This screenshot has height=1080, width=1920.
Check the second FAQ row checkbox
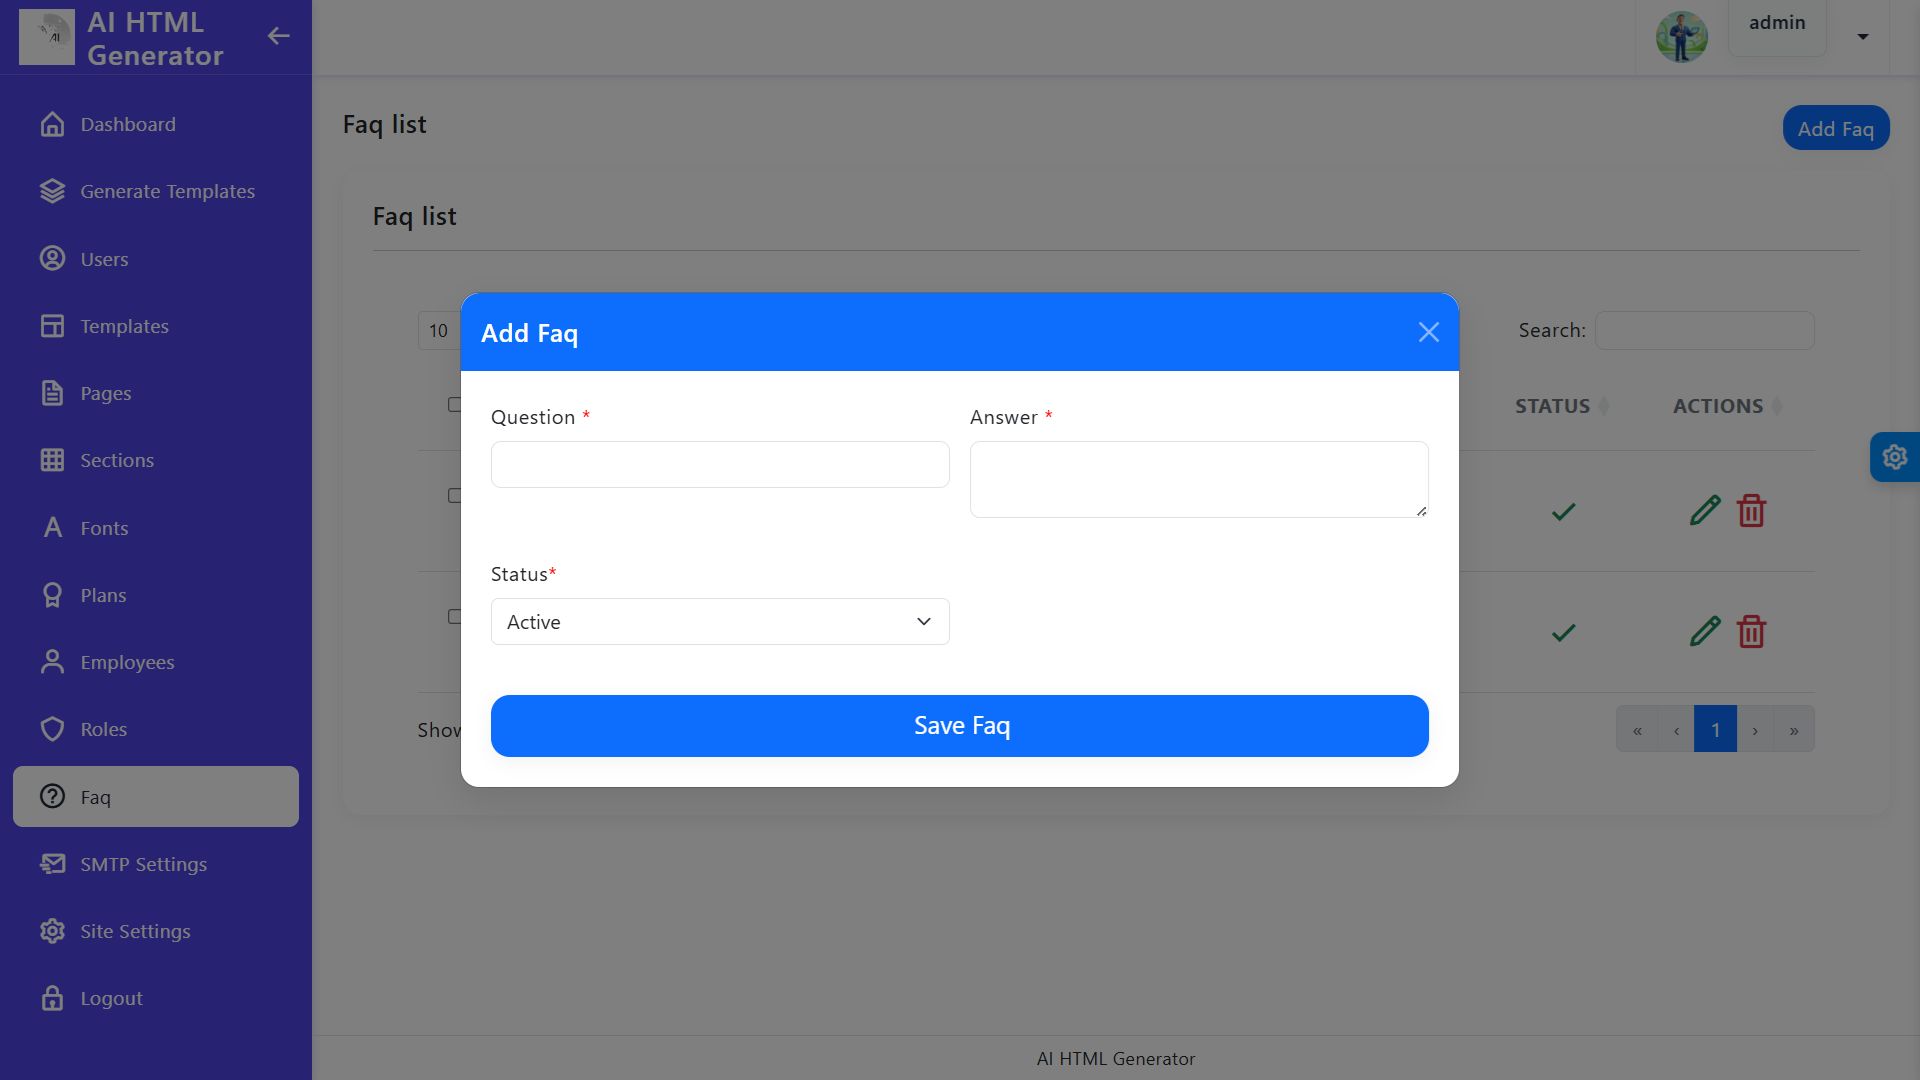(454, 617)
